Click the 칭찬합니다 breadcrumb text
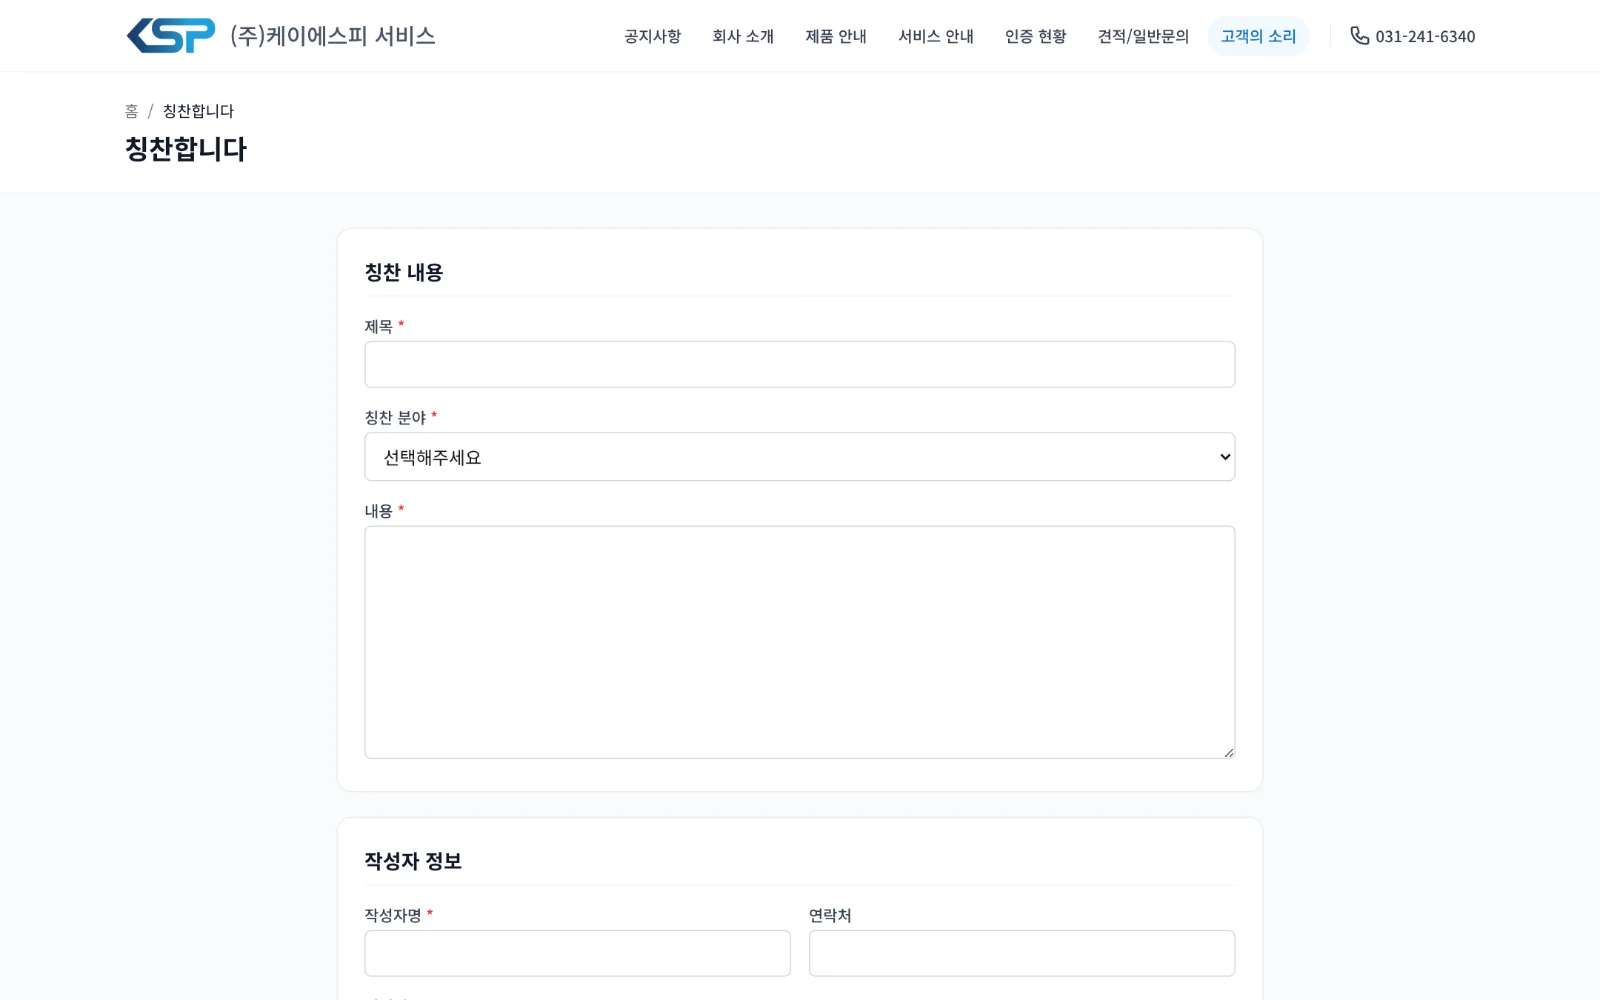 (x=198, y=111)
